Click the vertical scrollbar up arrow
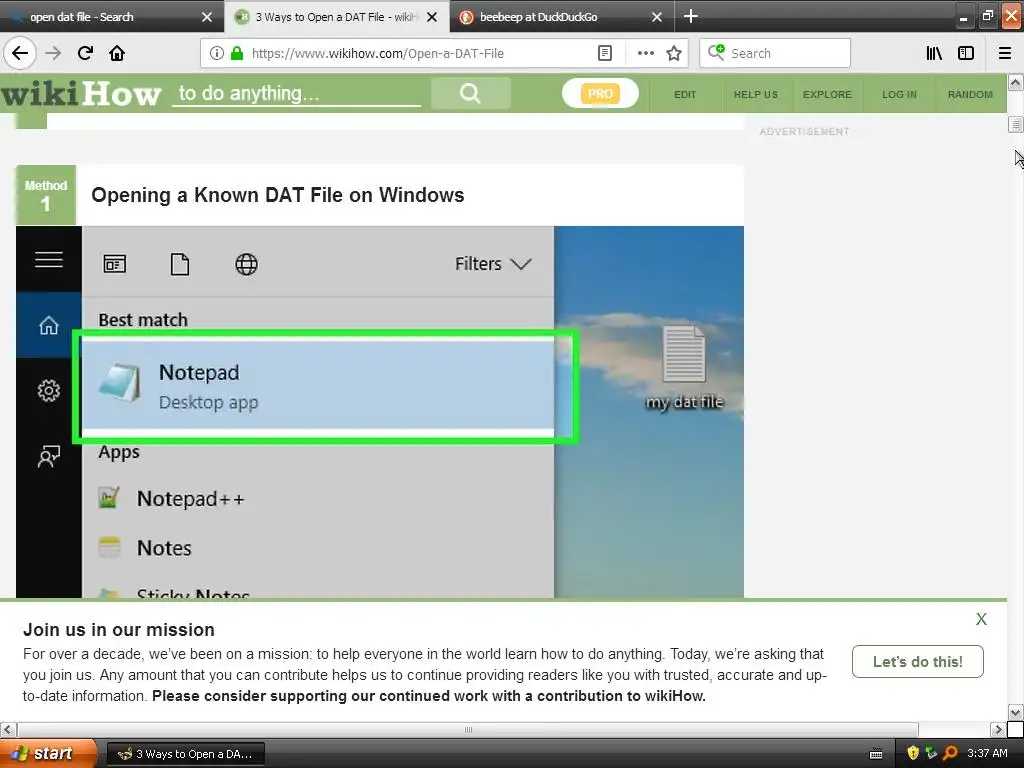Image resolution: width=1024 pixels, height=768 pixels. pos(1015,82)
